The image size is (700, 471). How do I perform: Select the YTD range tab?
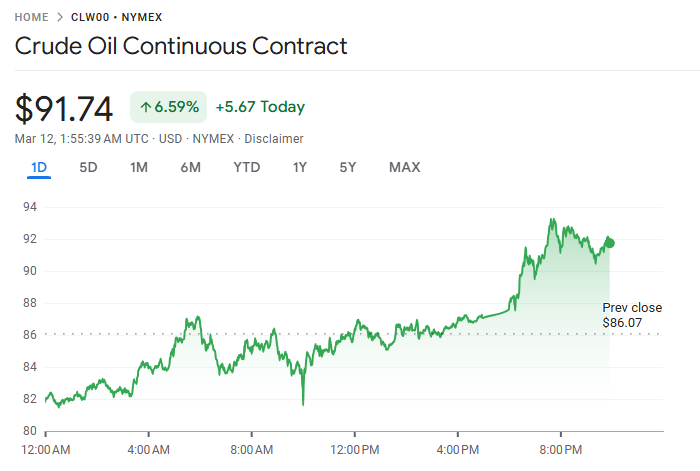(x=246, y=167)
